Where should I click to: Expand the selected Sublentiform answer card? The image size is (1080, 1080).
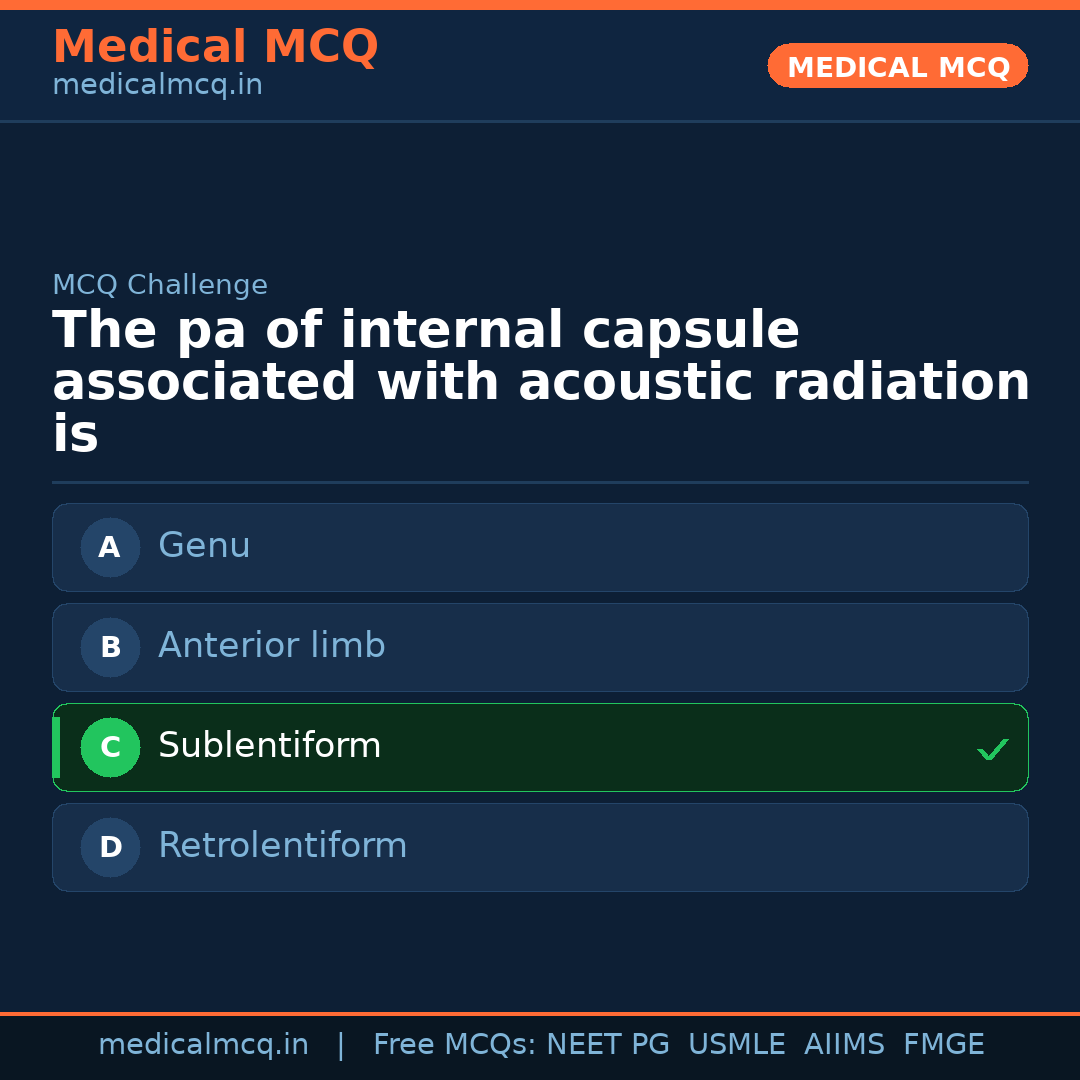coord(540,747)
